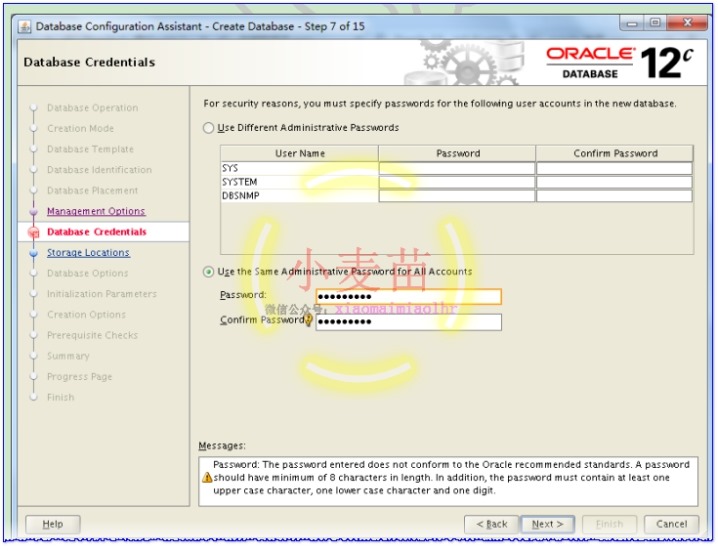Click the SYSTEM user name cell
The height and width of the screenshot is (551, 718).
(299, 182)
